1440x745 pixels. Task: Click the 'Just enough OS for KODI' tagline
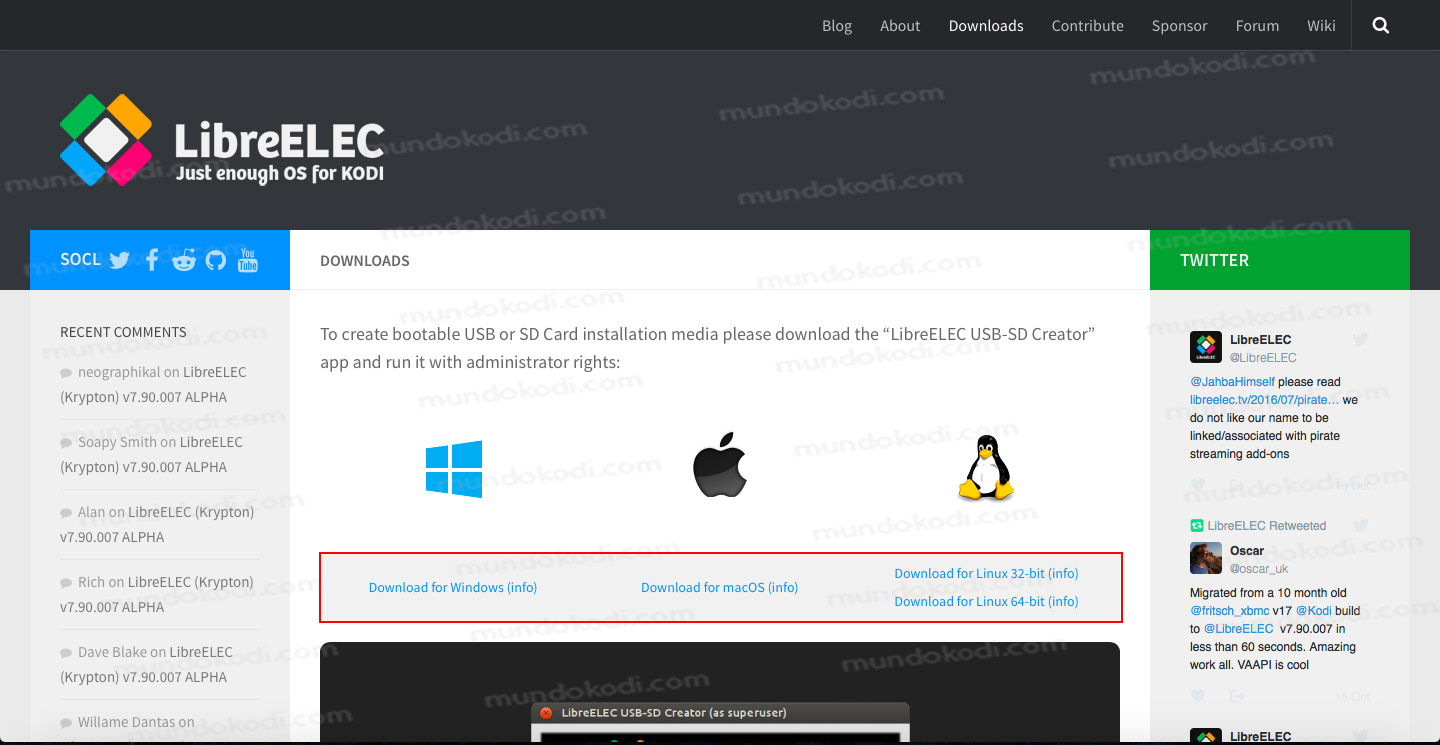tap(280, 173)
